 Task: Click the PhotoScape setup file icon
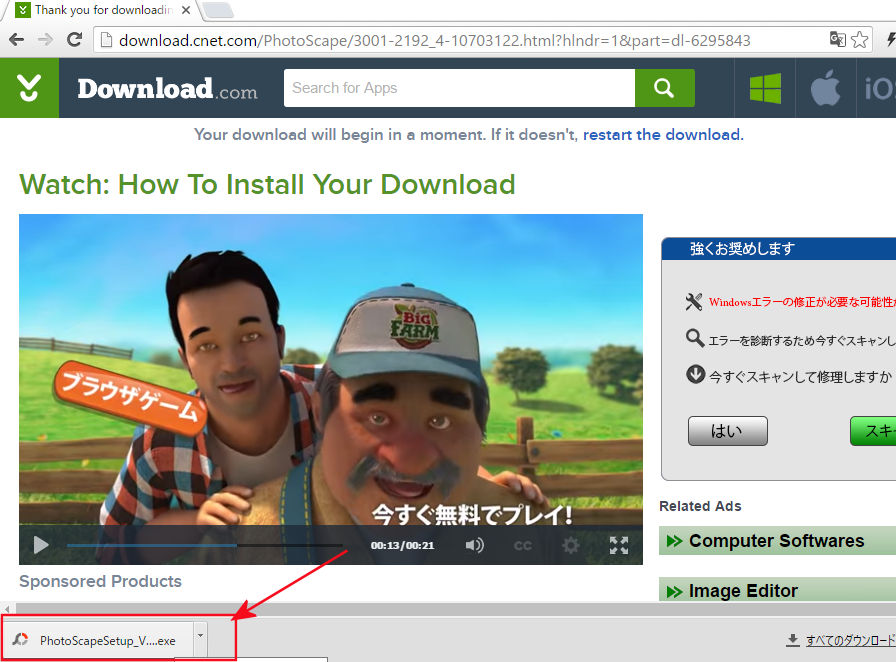21,640
